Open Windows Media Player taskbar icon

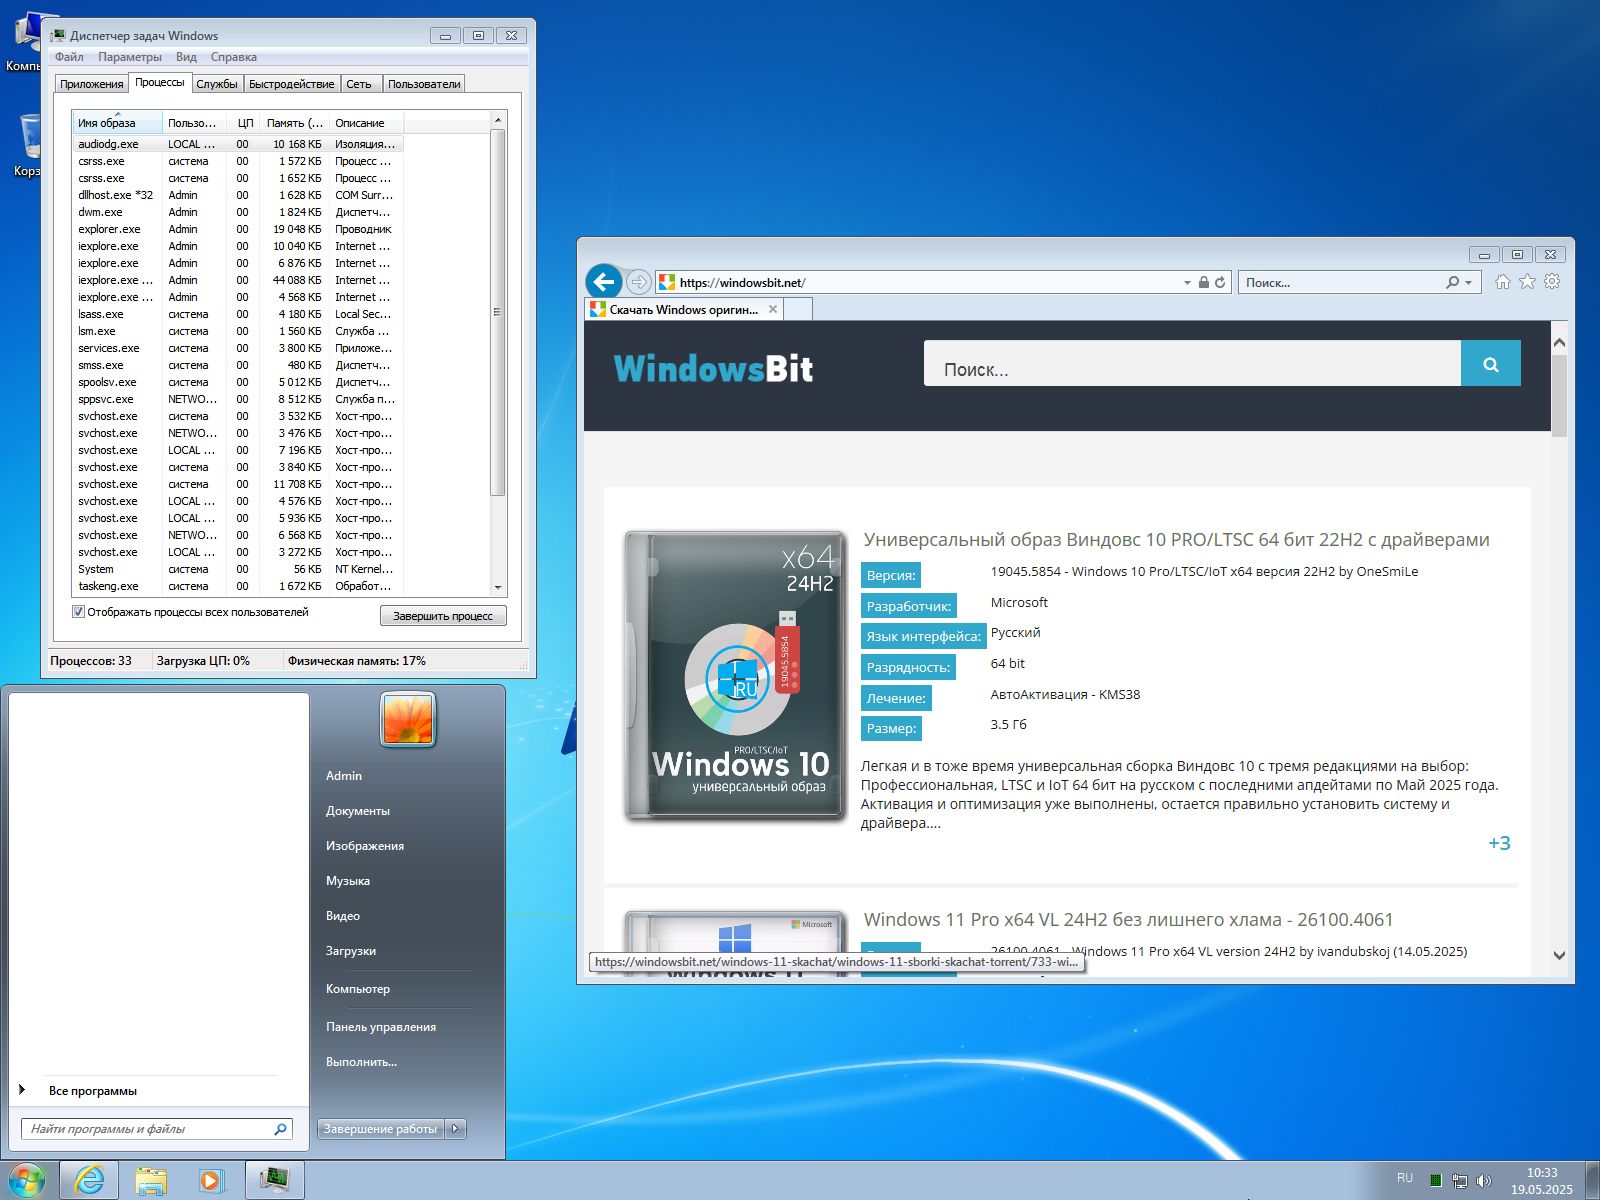(x=211, y=1181)
